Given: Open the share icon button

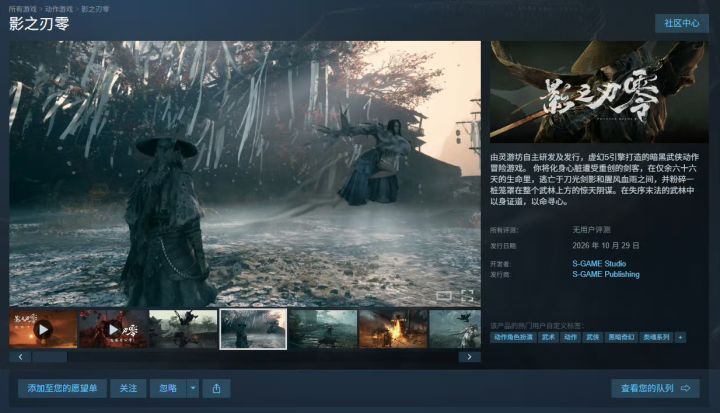Looking at the screenshot, I should [216, 389].
